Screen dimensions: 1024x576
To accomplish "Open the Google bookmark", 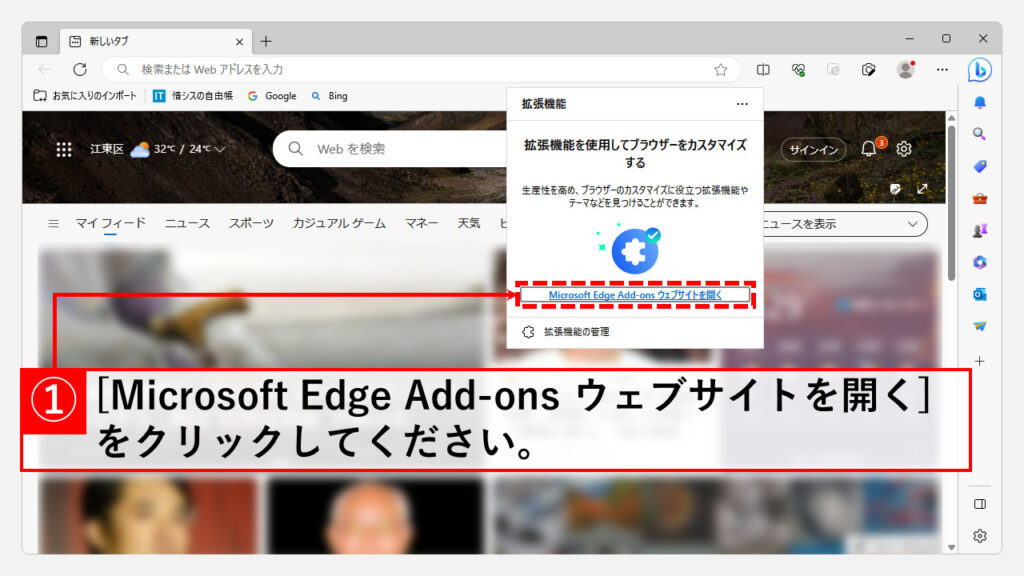I will pos(272,96).
